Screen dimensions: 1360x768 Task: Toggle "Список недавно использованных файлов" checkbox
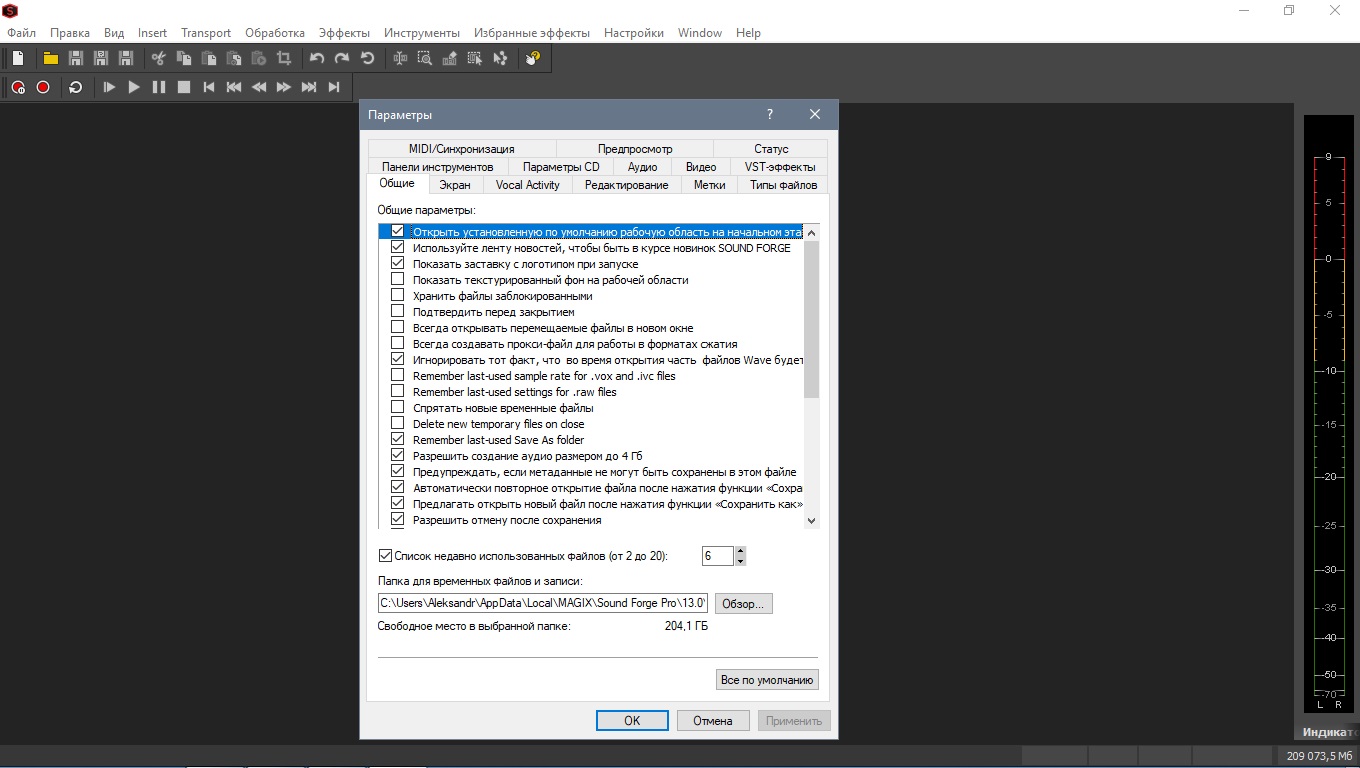point(385,556)
